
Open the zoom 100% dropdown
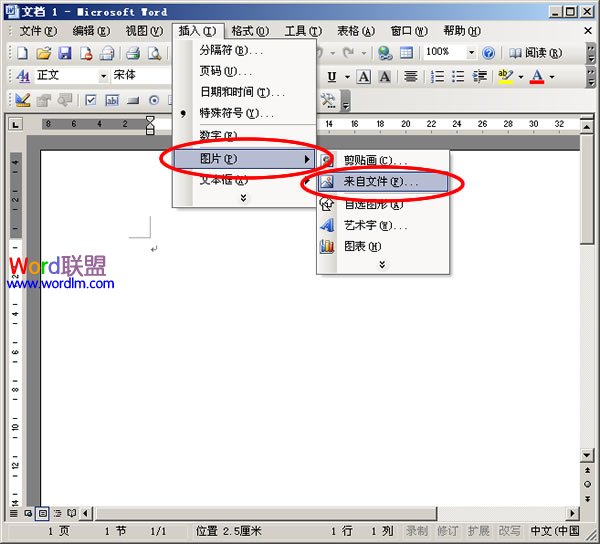(471, 52)
